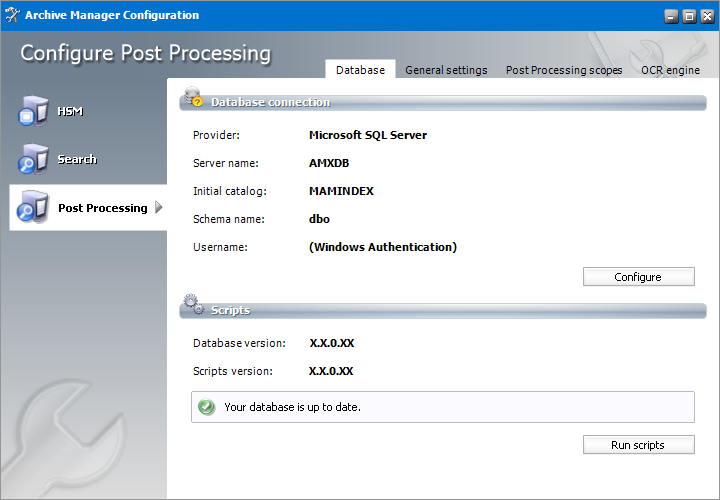Click the app icon in title bar
Viewport: 720px width, 500px height.
coord(13,15)
